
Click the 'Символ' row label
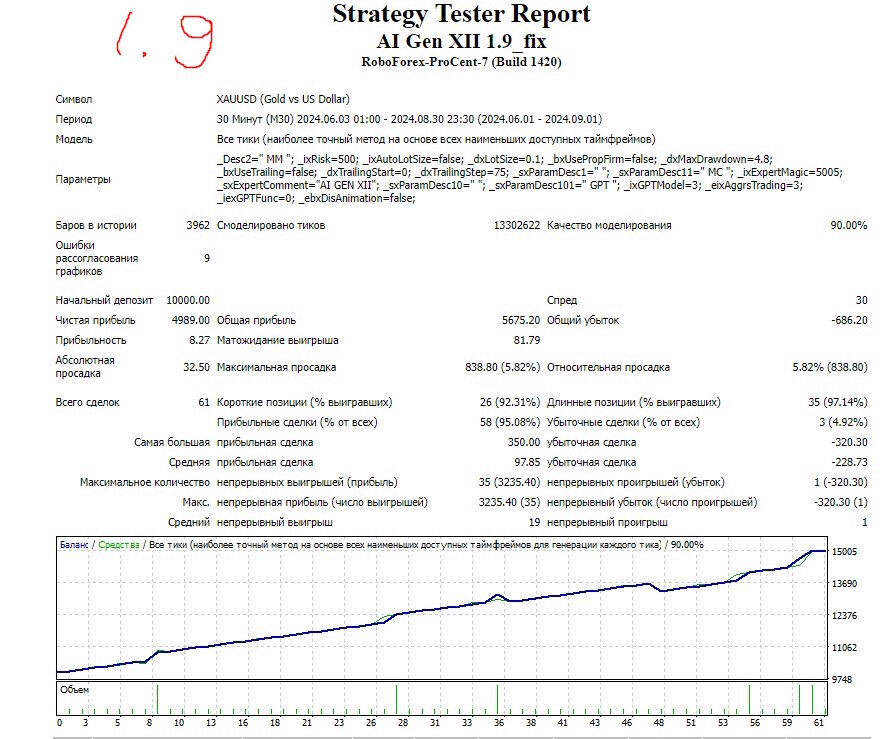tap(74, 99)
